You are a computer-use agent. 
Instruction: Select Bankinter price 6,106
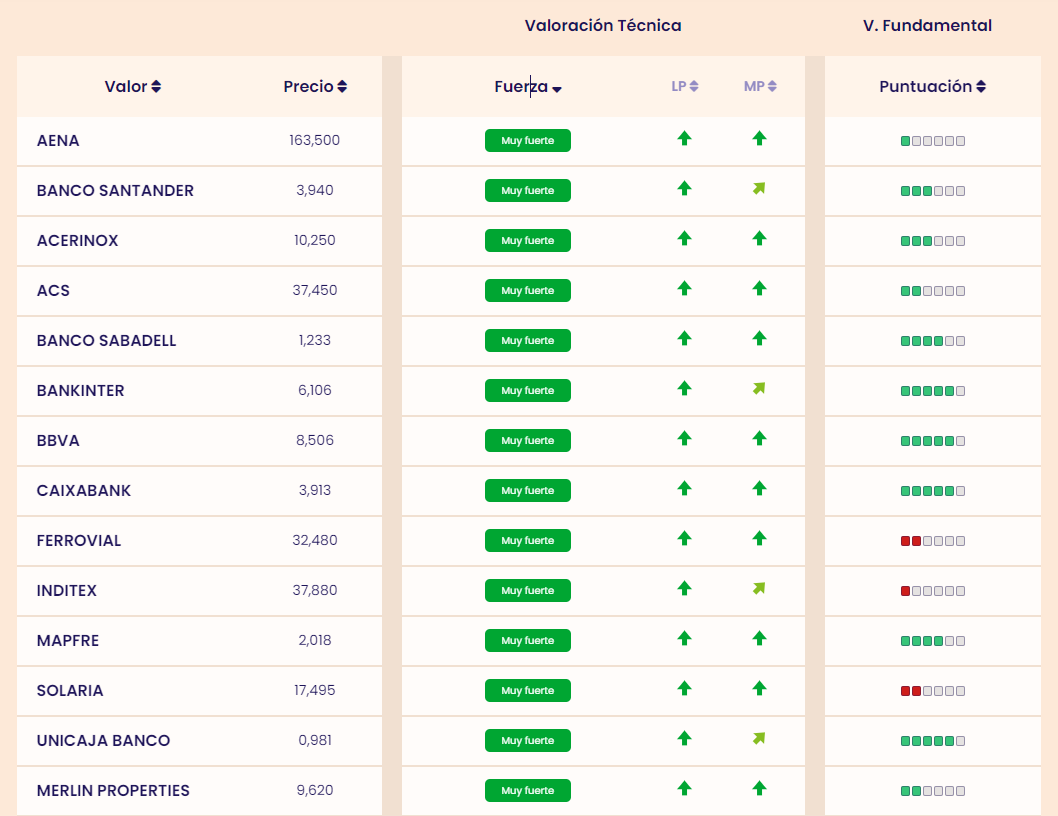pyautogui.click(x=314, y=390)
